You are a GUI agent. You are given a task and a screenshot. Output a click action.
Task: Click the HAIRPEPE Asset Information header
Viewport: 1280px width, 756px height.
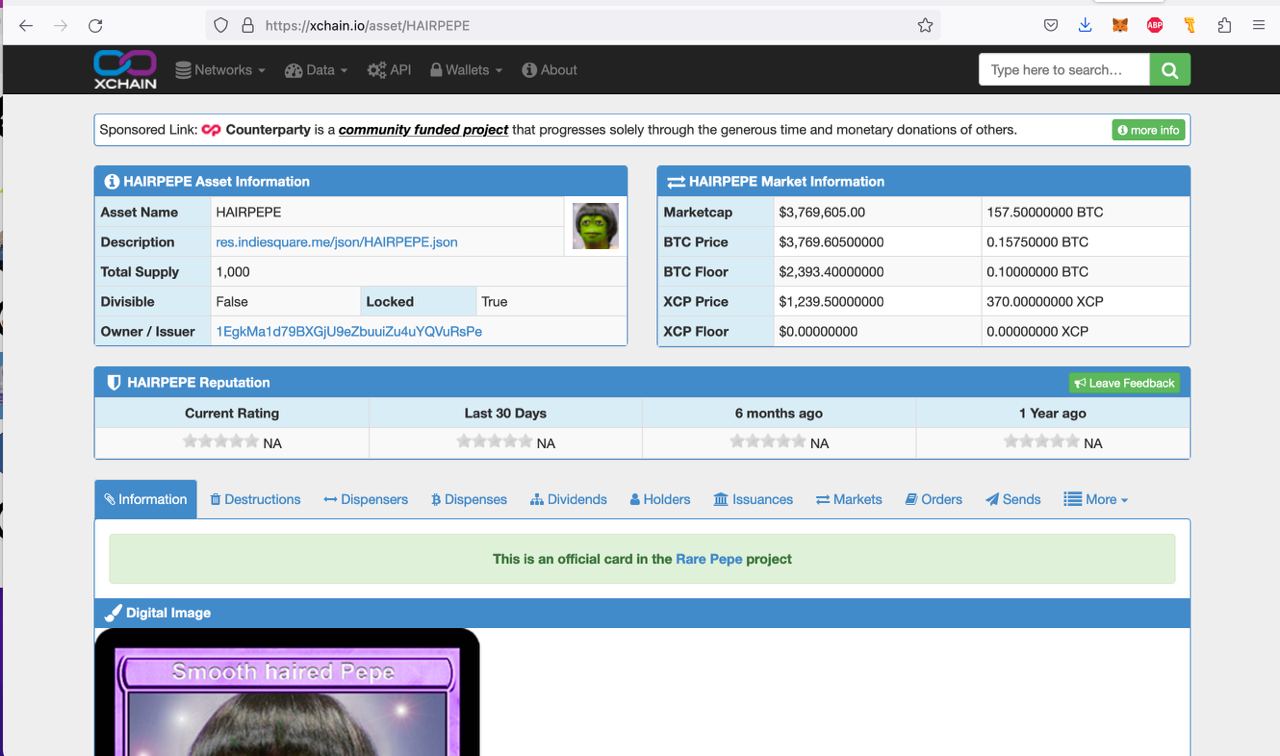(361, 181)
